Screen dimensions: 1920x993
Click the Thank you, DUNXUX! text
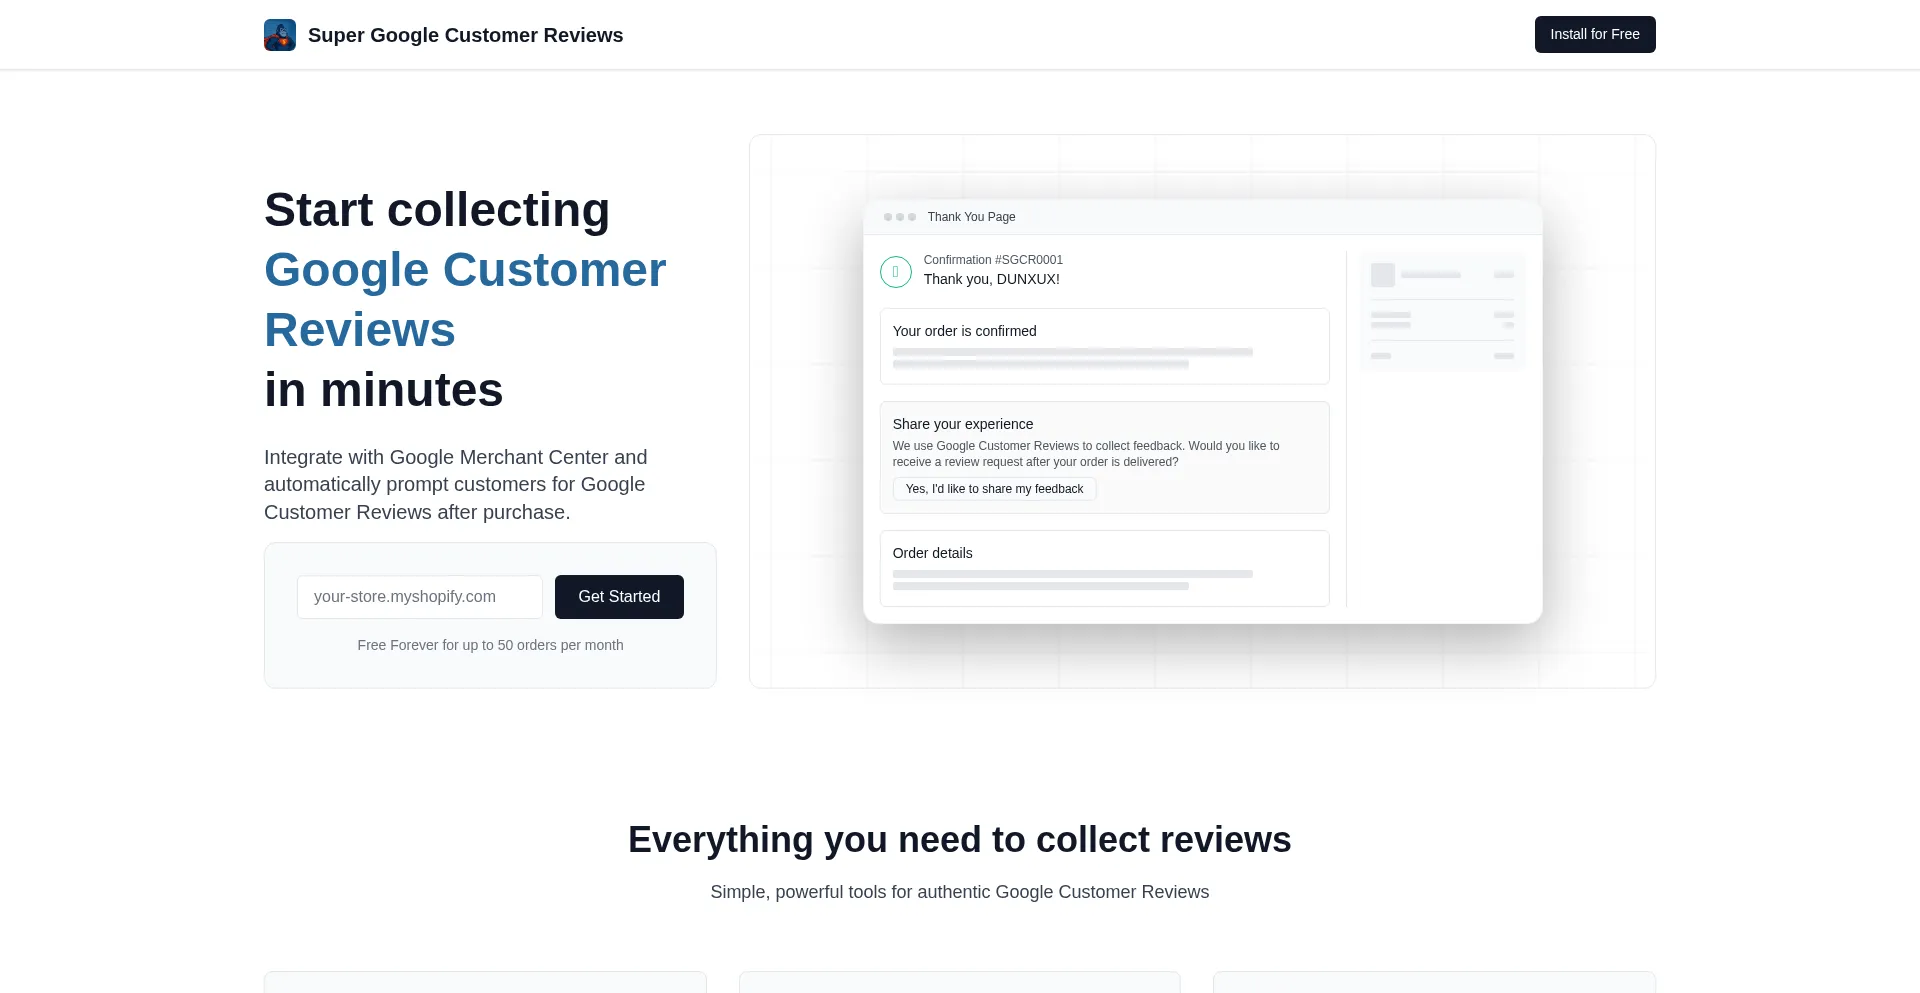(x=991, y=279)
